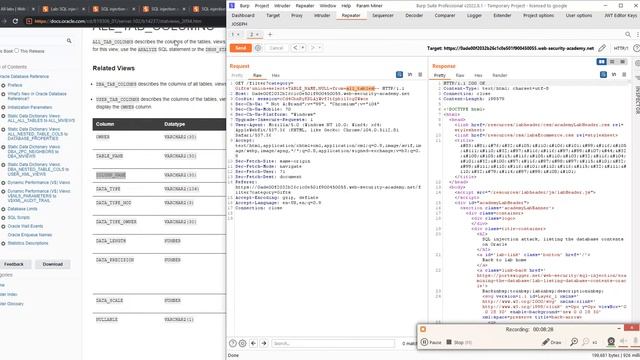Image resolution: width=640 pixels, height=360 pixels.
Task: Click in the request search field
Action: [x=333, y=344]
